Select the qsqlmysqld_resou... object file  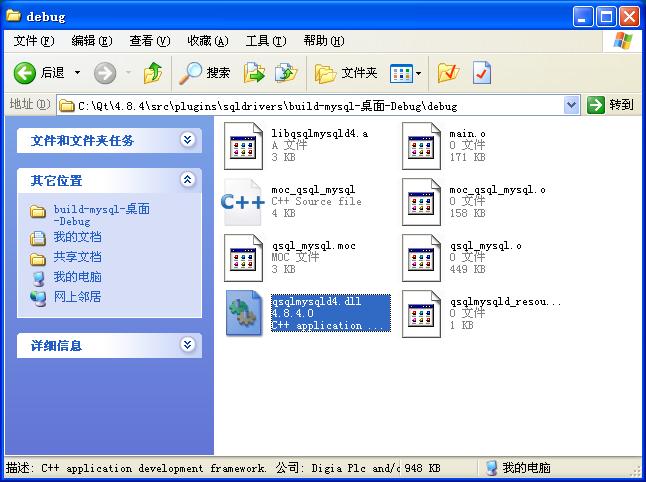(x=421, y=314)
